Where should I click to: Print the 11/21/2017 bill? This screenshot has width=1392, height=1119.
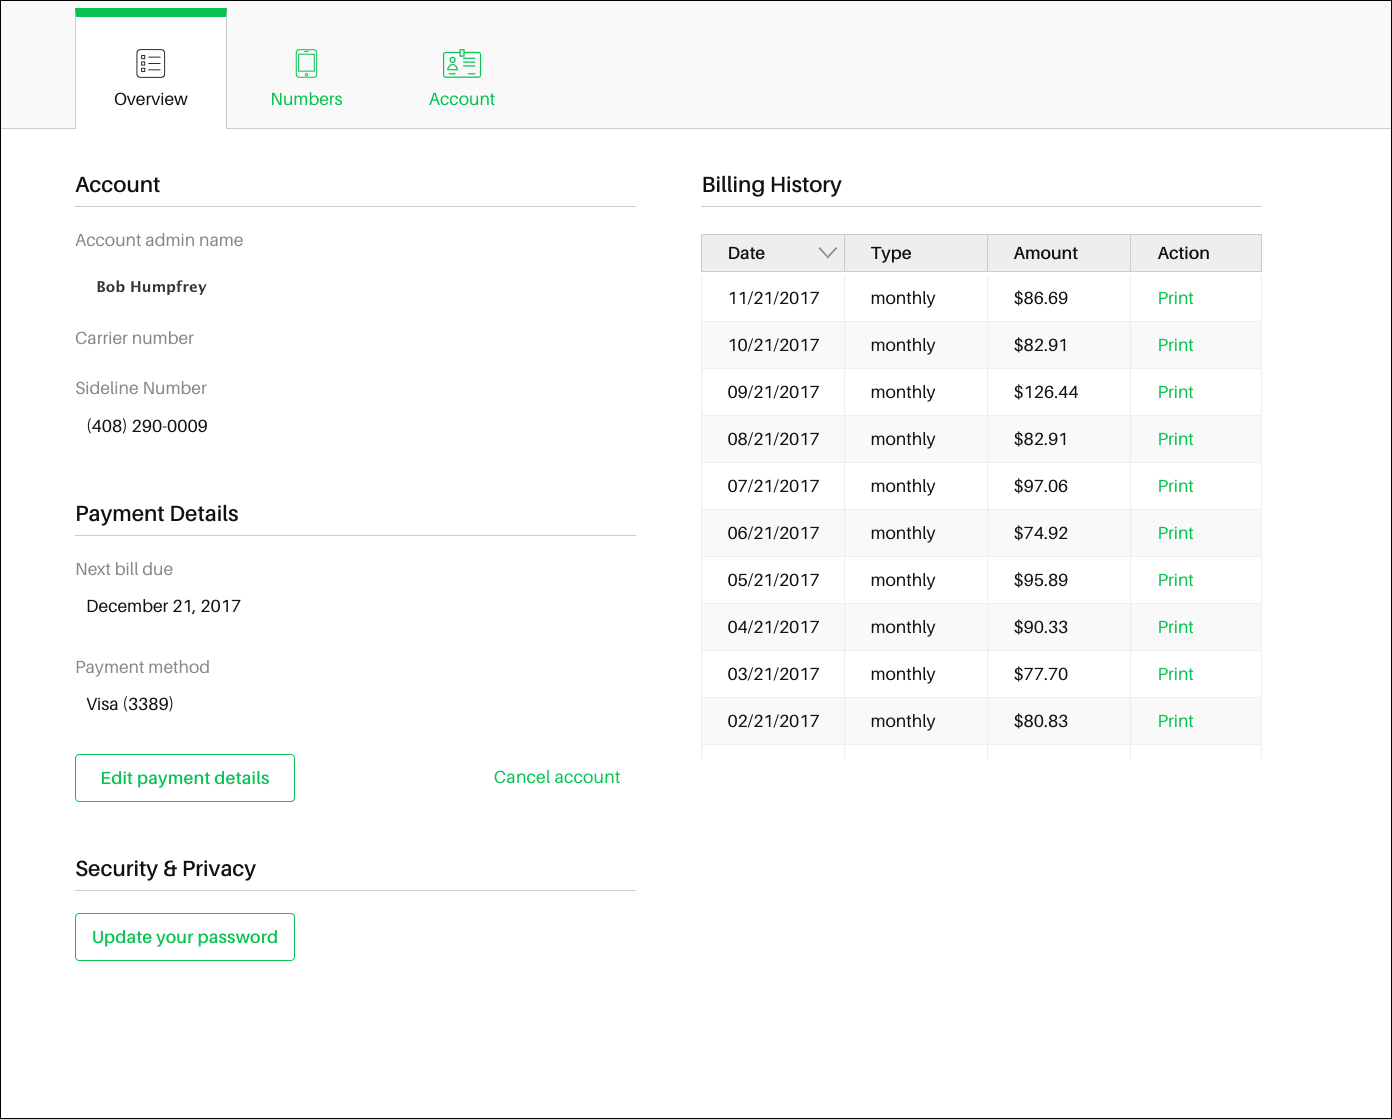pyautogui.click(x=1176, y=298)
